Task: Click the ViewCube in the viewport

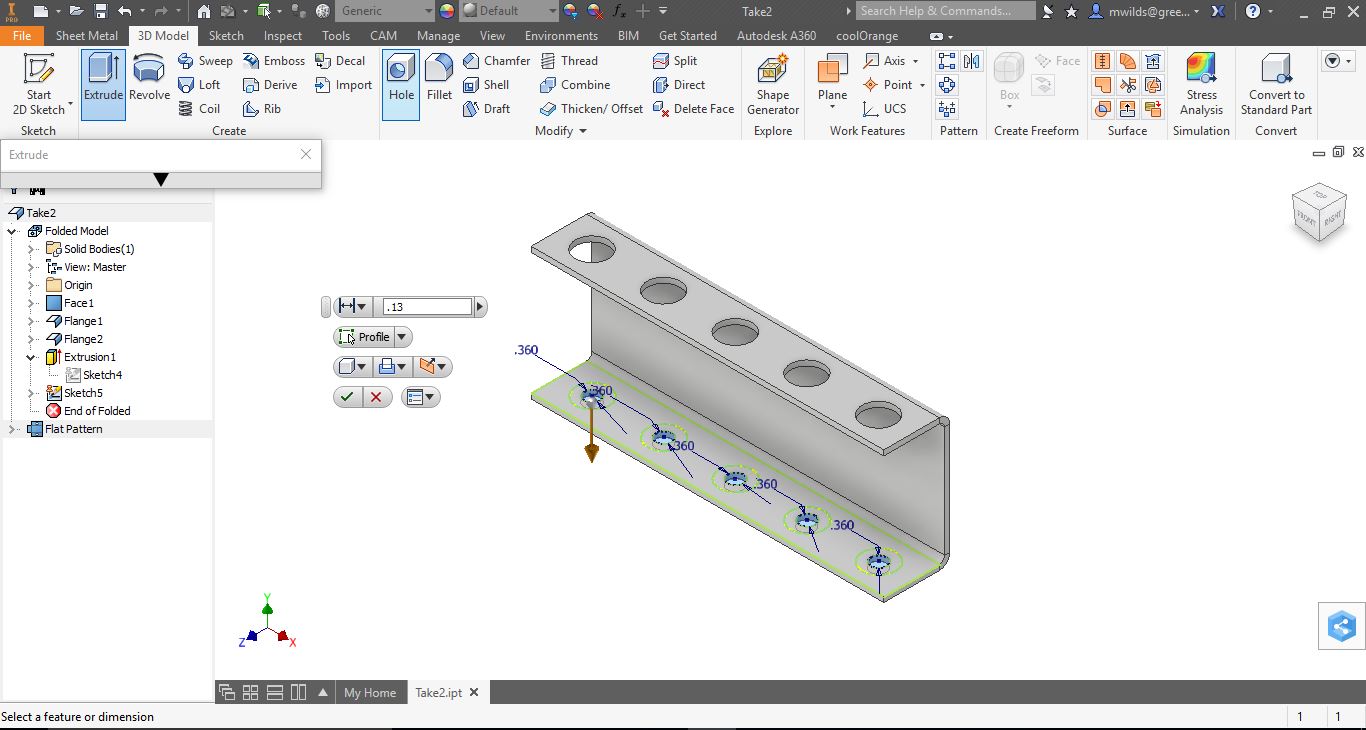Action: coord(1319,211)
